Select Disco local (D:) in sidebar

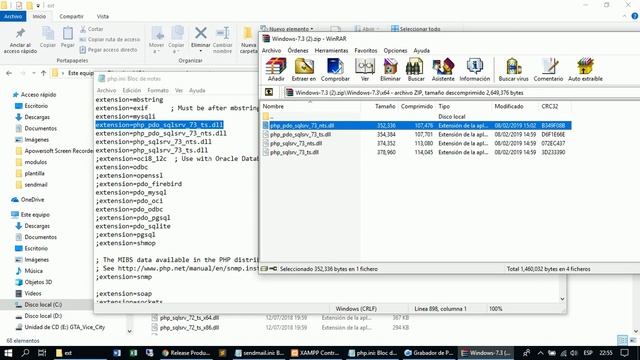[x=43, y=316]
